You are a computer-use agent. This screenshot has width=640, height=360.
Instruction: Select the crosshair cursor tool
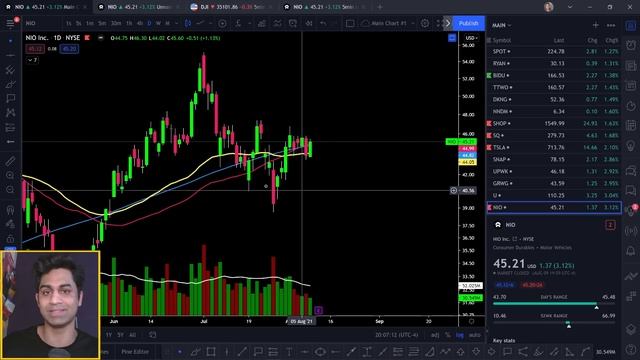tap(10, 41)
